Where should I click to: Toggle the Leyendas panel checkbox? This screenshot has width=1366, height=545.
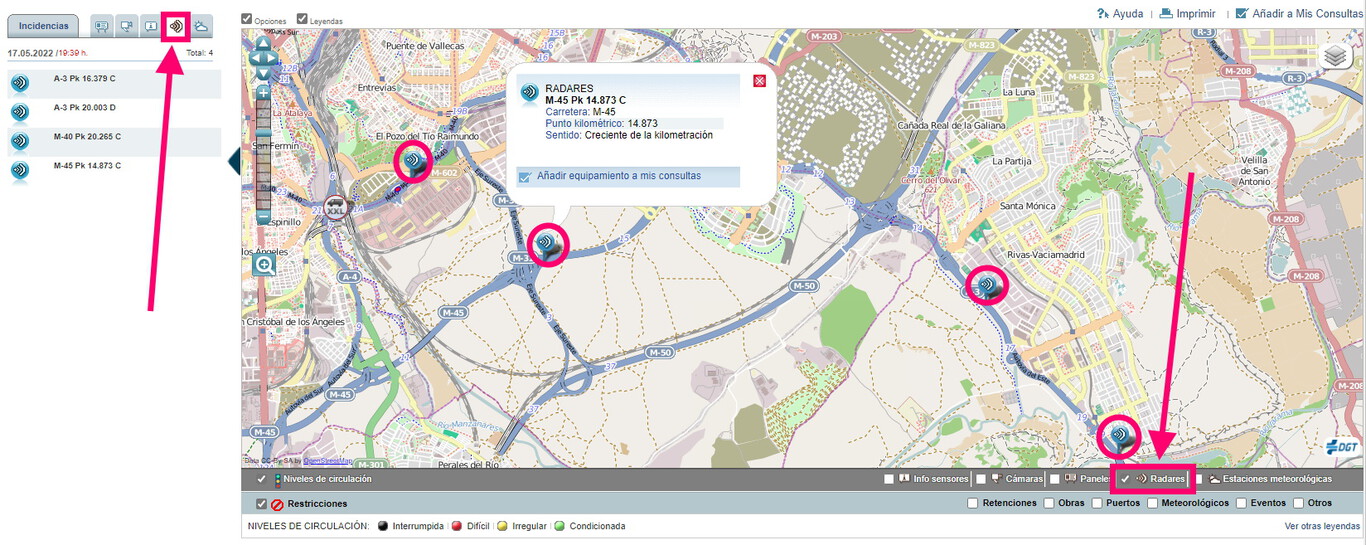302,19
